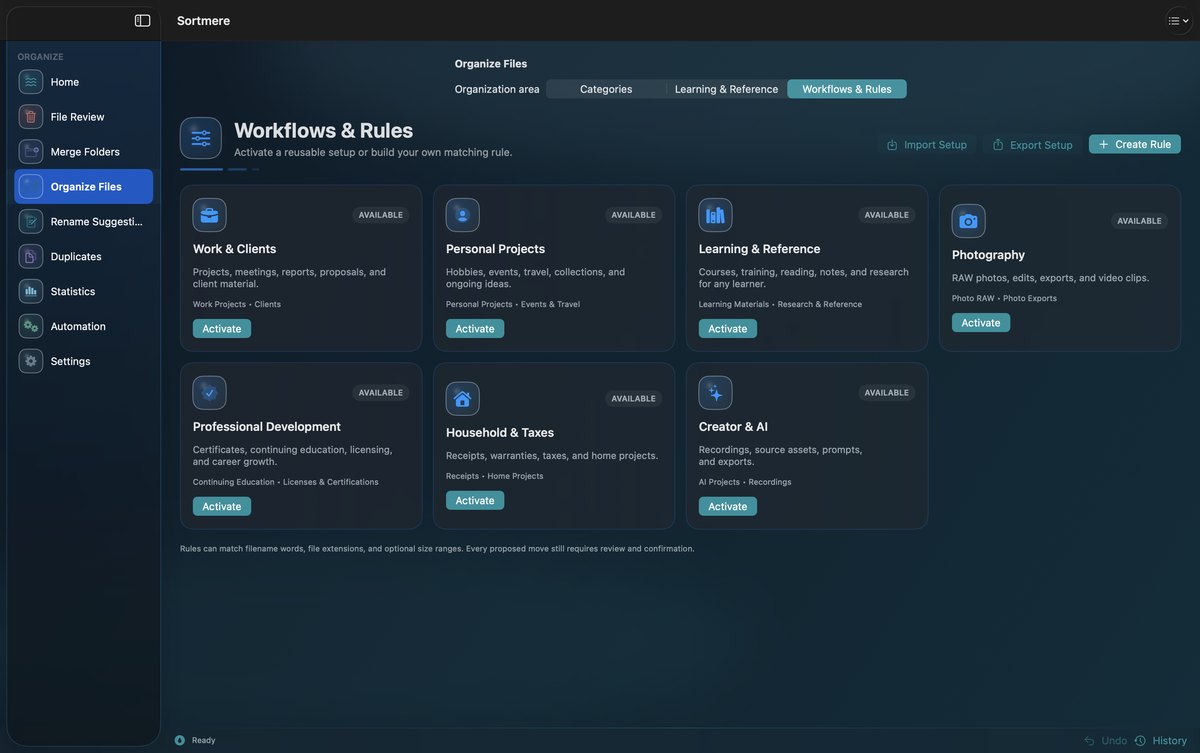Click the Create Rule button
Image resolution: width=1200 pixels, height=753 pixels.
click(x=1135, y=144)
